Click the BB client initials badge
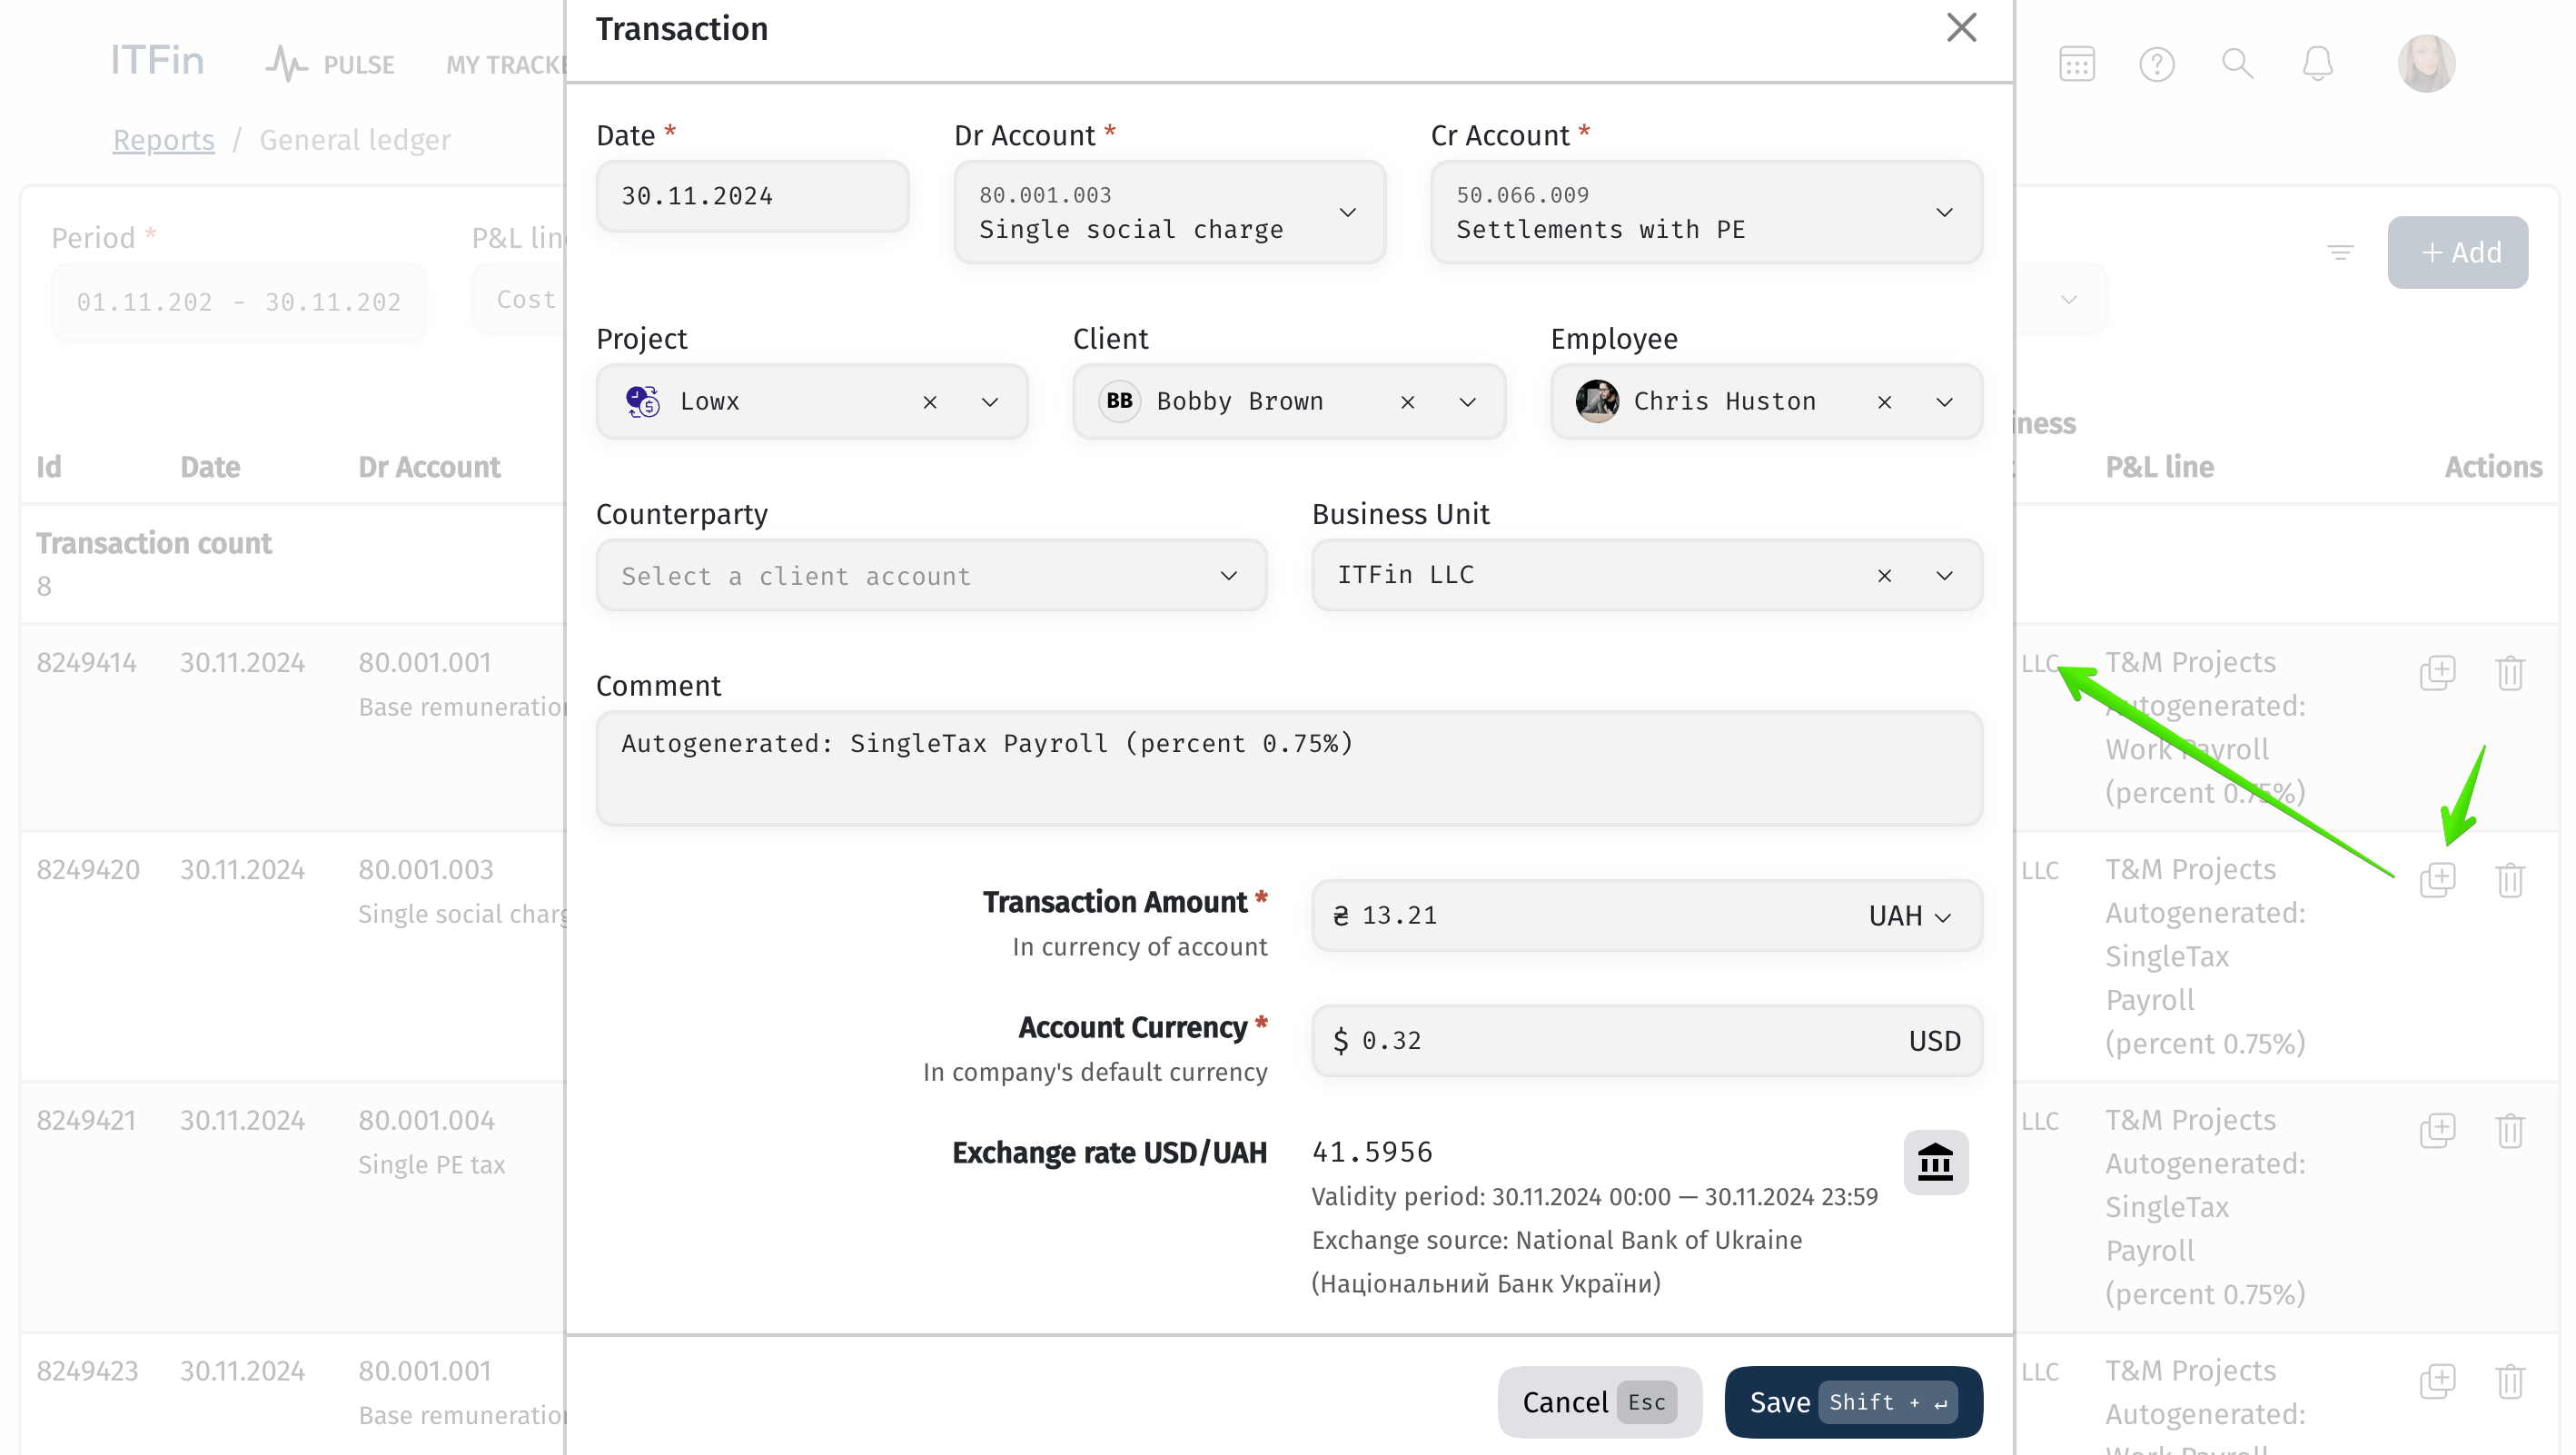This screenshot has height=1455, width=2576. [x=1119, y=401]
